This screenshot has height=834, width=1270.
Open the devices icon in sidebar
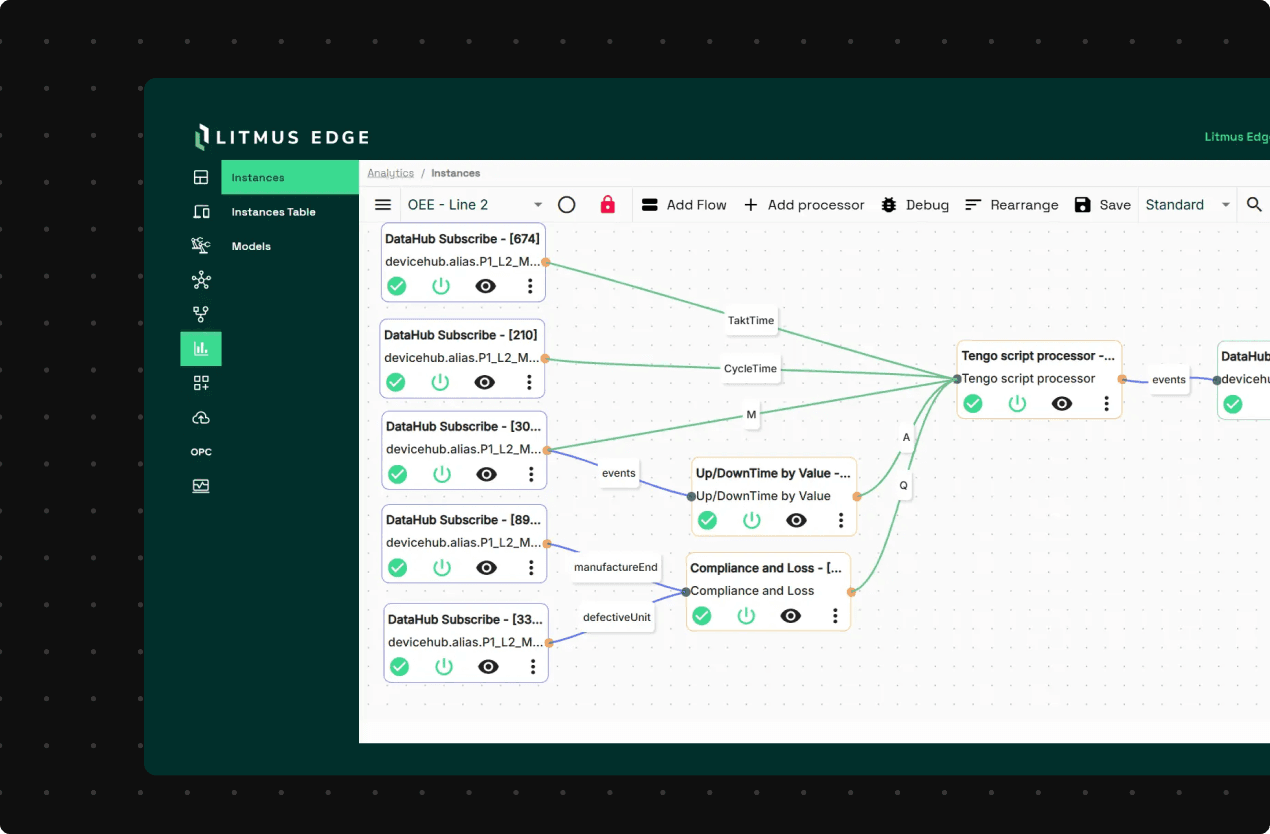pyautogui.click(x=201, y=212)
